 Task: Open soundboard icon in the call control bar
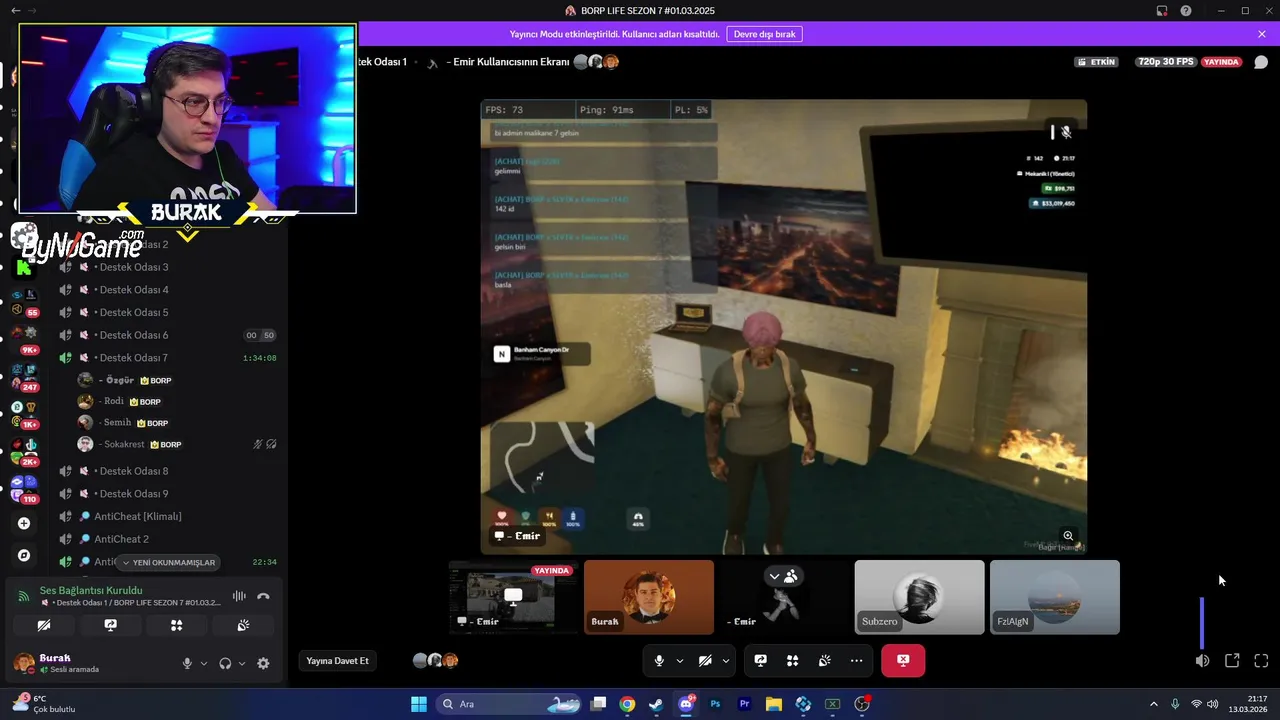[824, 661]
